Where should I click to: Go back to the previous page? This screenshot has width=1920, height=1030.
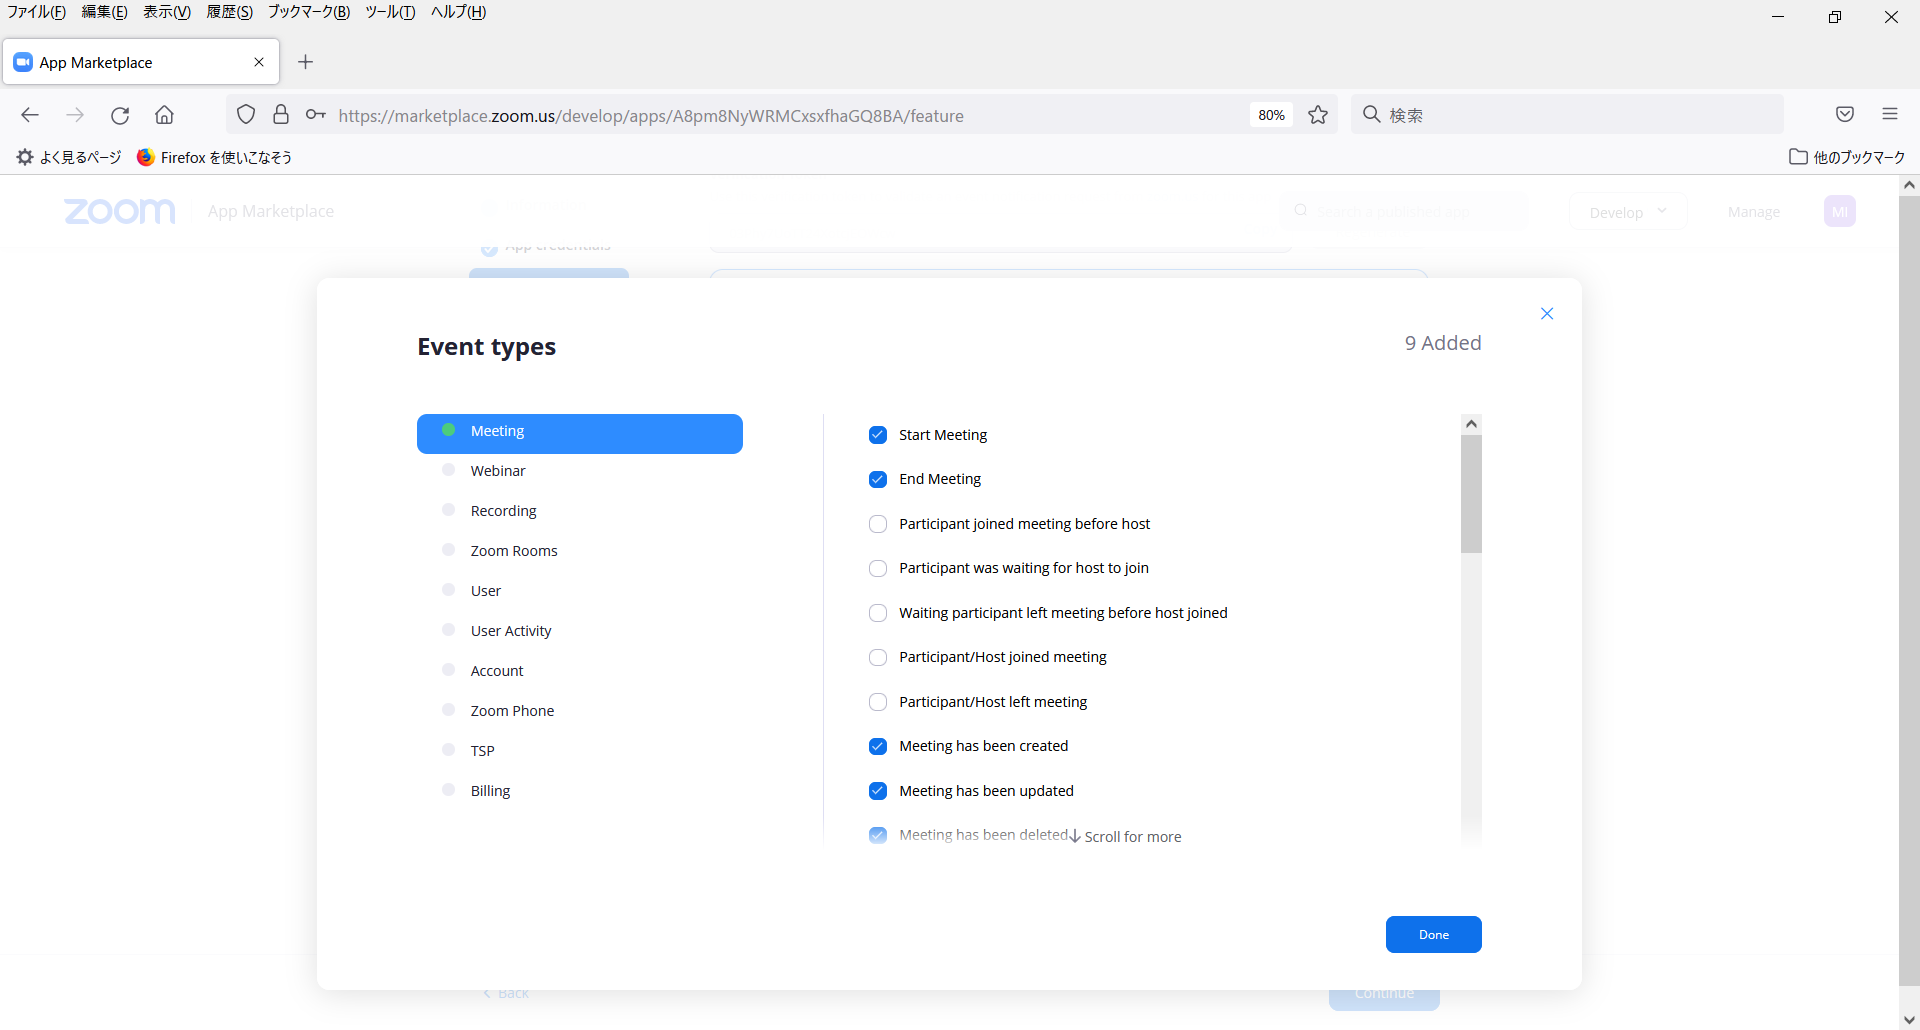tap(30, 115)
